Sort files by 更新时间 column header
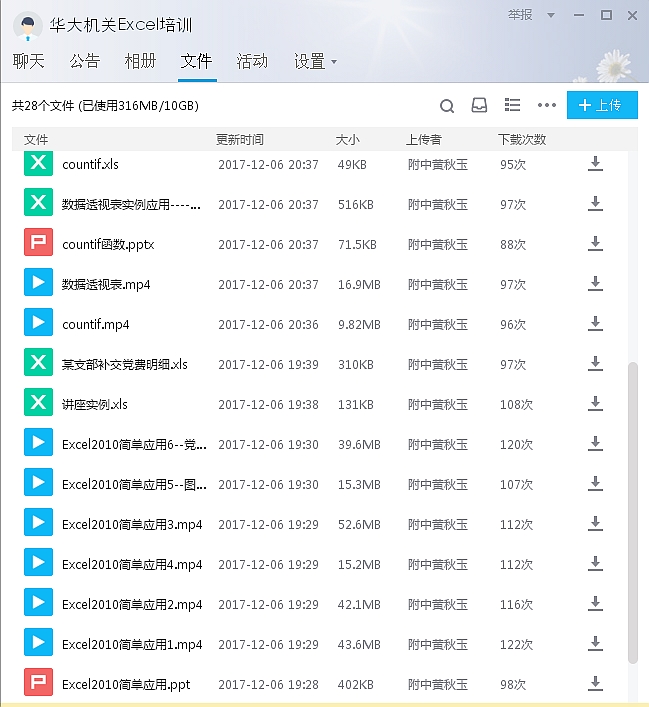The image size is (649, 707). pos(240,139)
